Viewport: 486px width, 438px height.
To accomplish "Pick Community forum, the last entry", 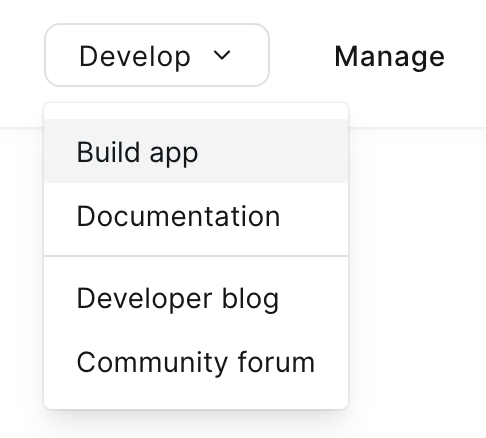I will 196,362.
